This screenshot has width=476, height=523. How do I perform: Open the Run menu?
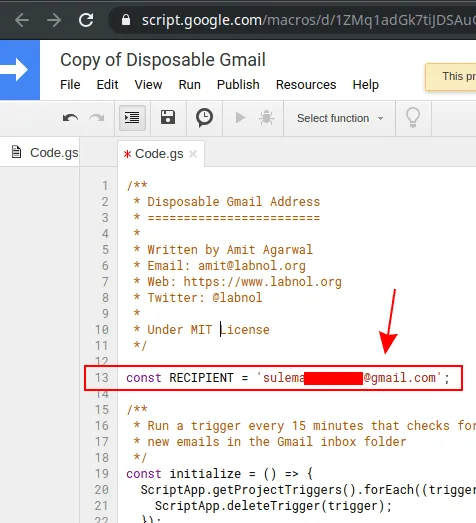coord(189,85)
